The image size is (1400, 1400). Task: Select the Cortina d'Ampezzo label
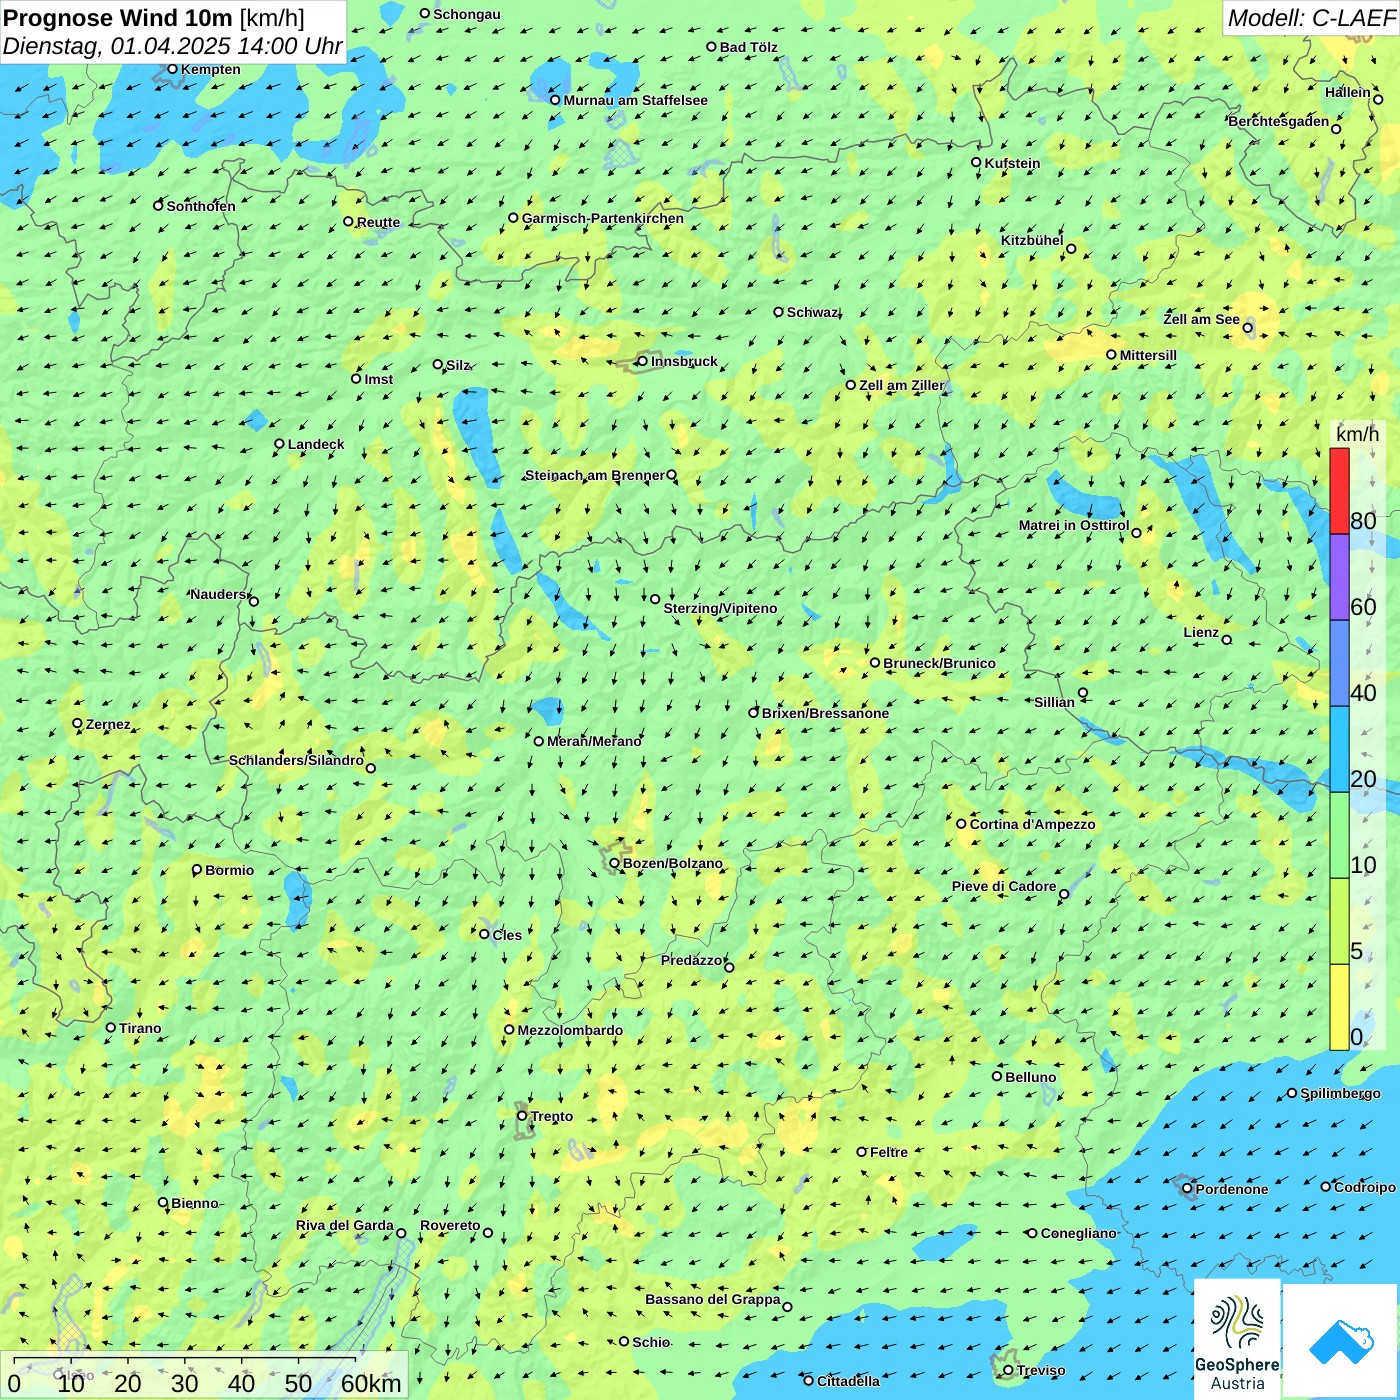click(x=1032, y=824)
